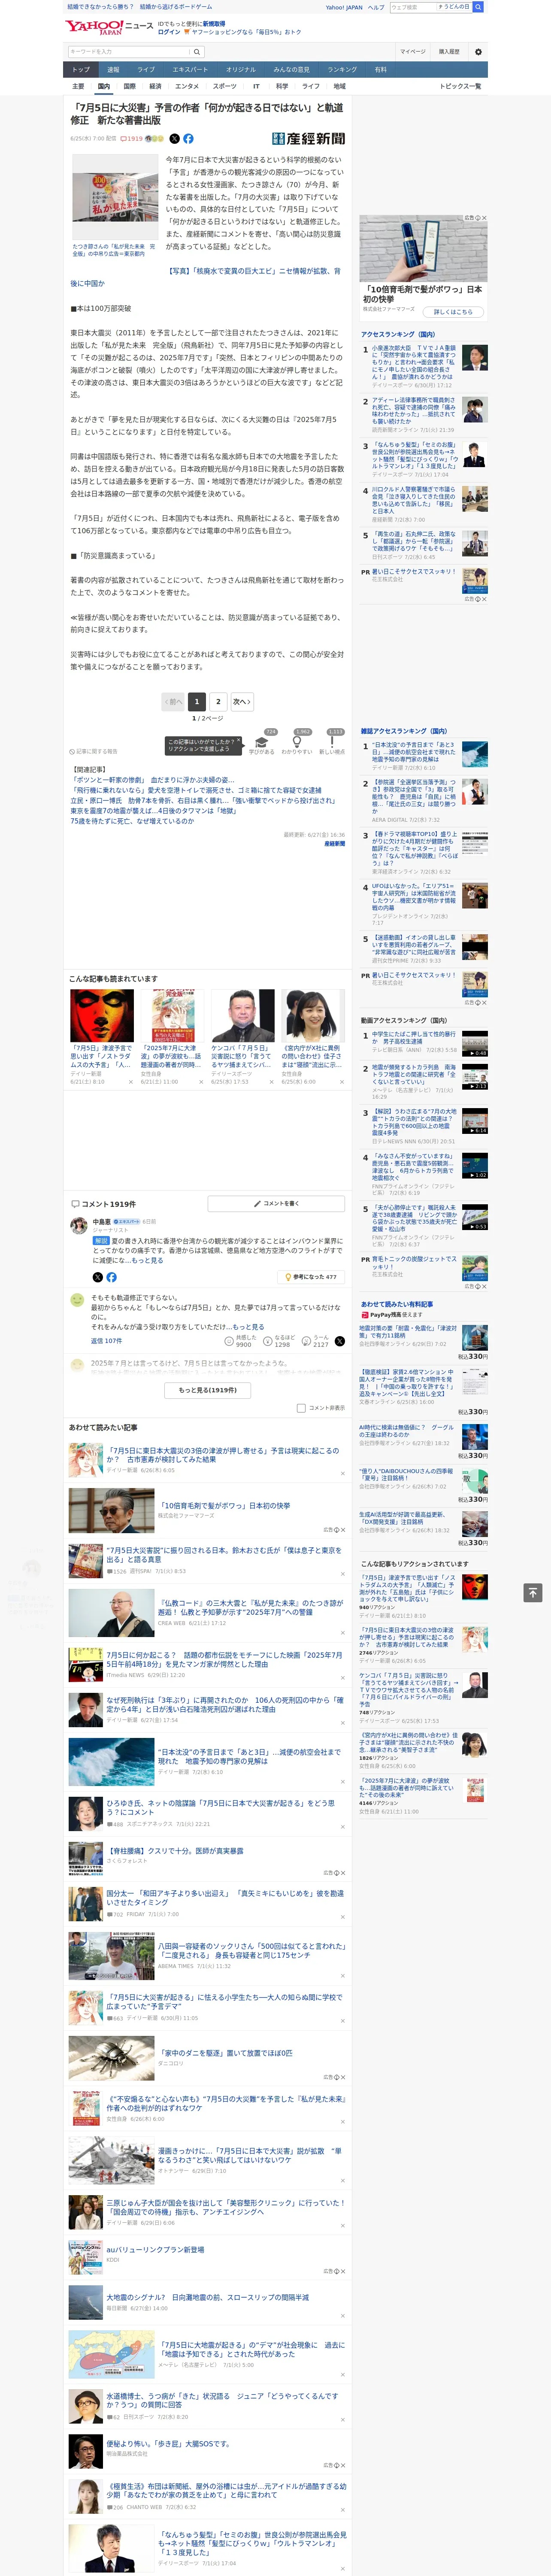Share the second comment on X
The height and width of the screenshot is (2576, 551).
click(339, 1341)
